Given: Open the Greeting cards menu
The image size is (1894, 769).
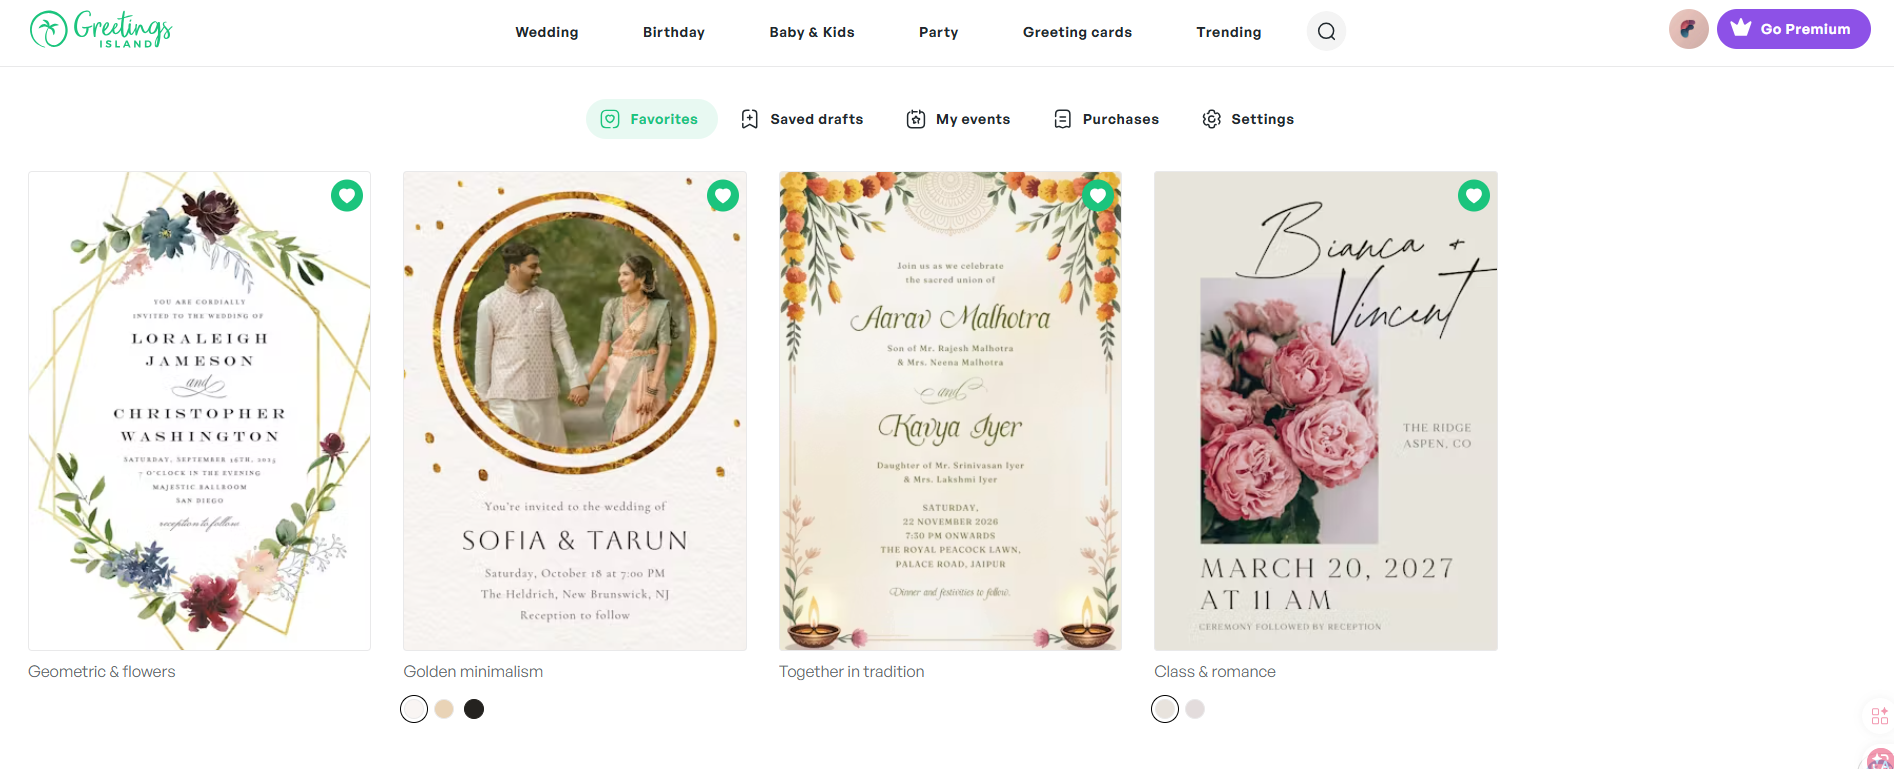Looking at the screenshot, I should [x=1077, y=32].
